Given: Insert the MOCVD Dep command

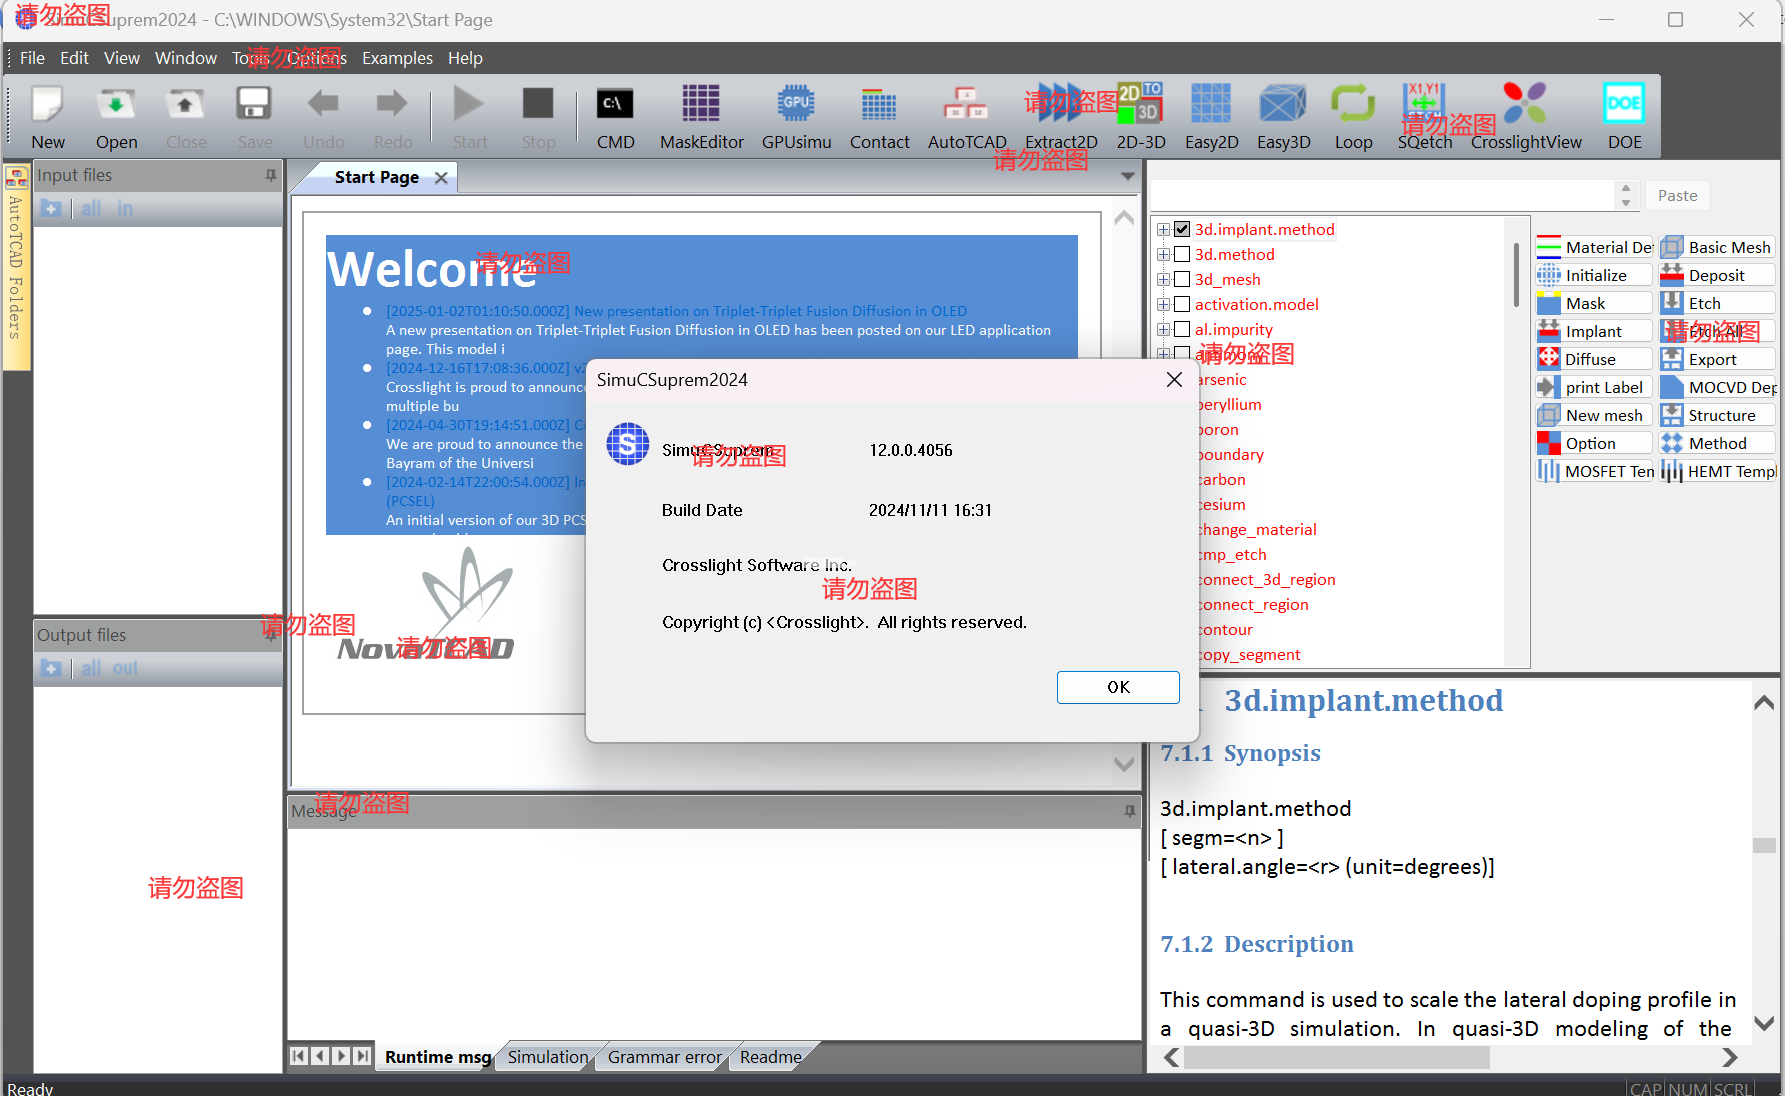Looking at the screenshot, I should 1717,387.
